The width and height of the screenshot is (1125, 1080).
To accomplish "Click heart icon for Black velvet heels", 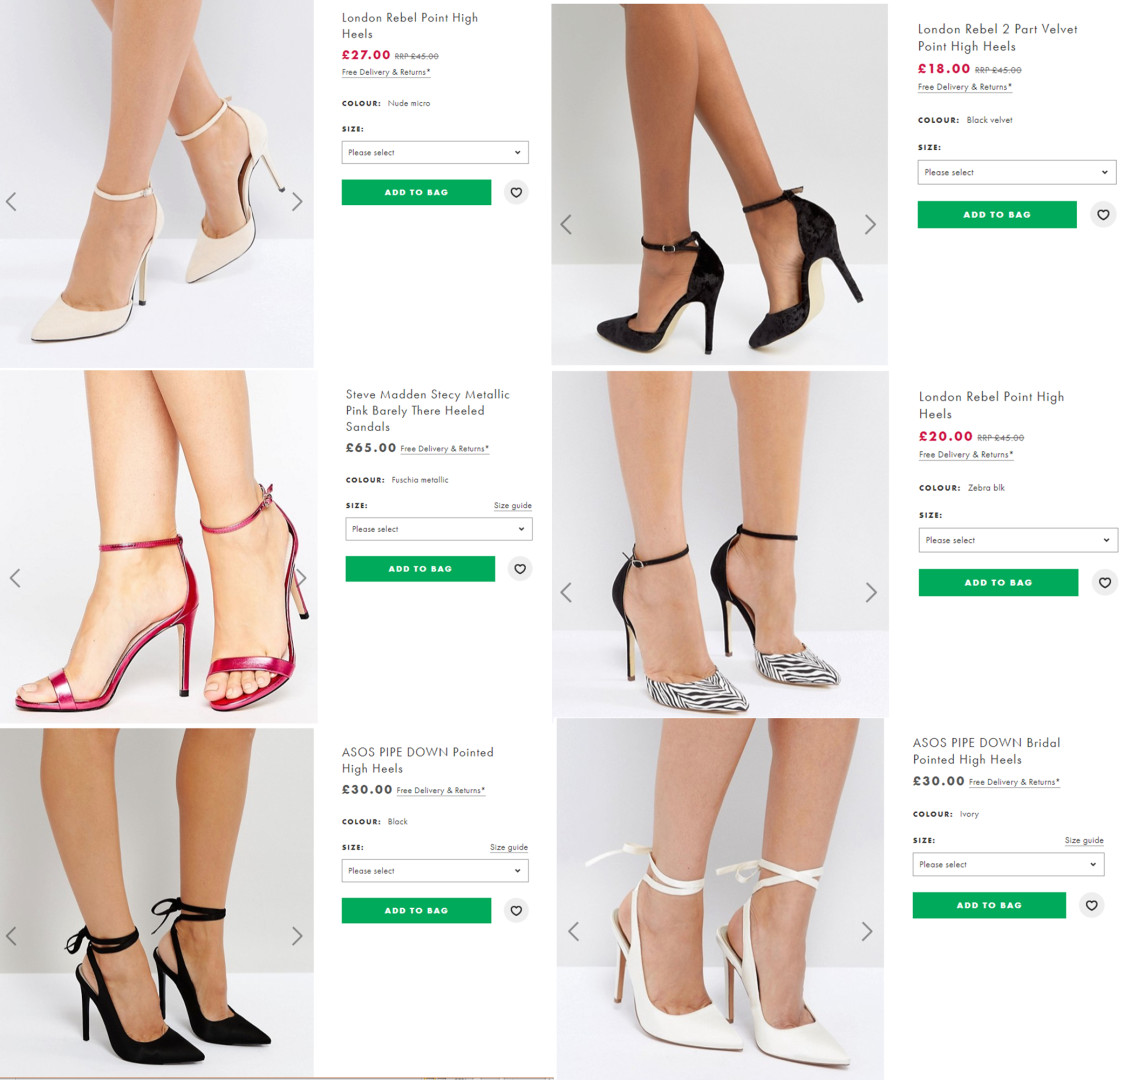I will pyautogui.click(x=1103, y=214).
